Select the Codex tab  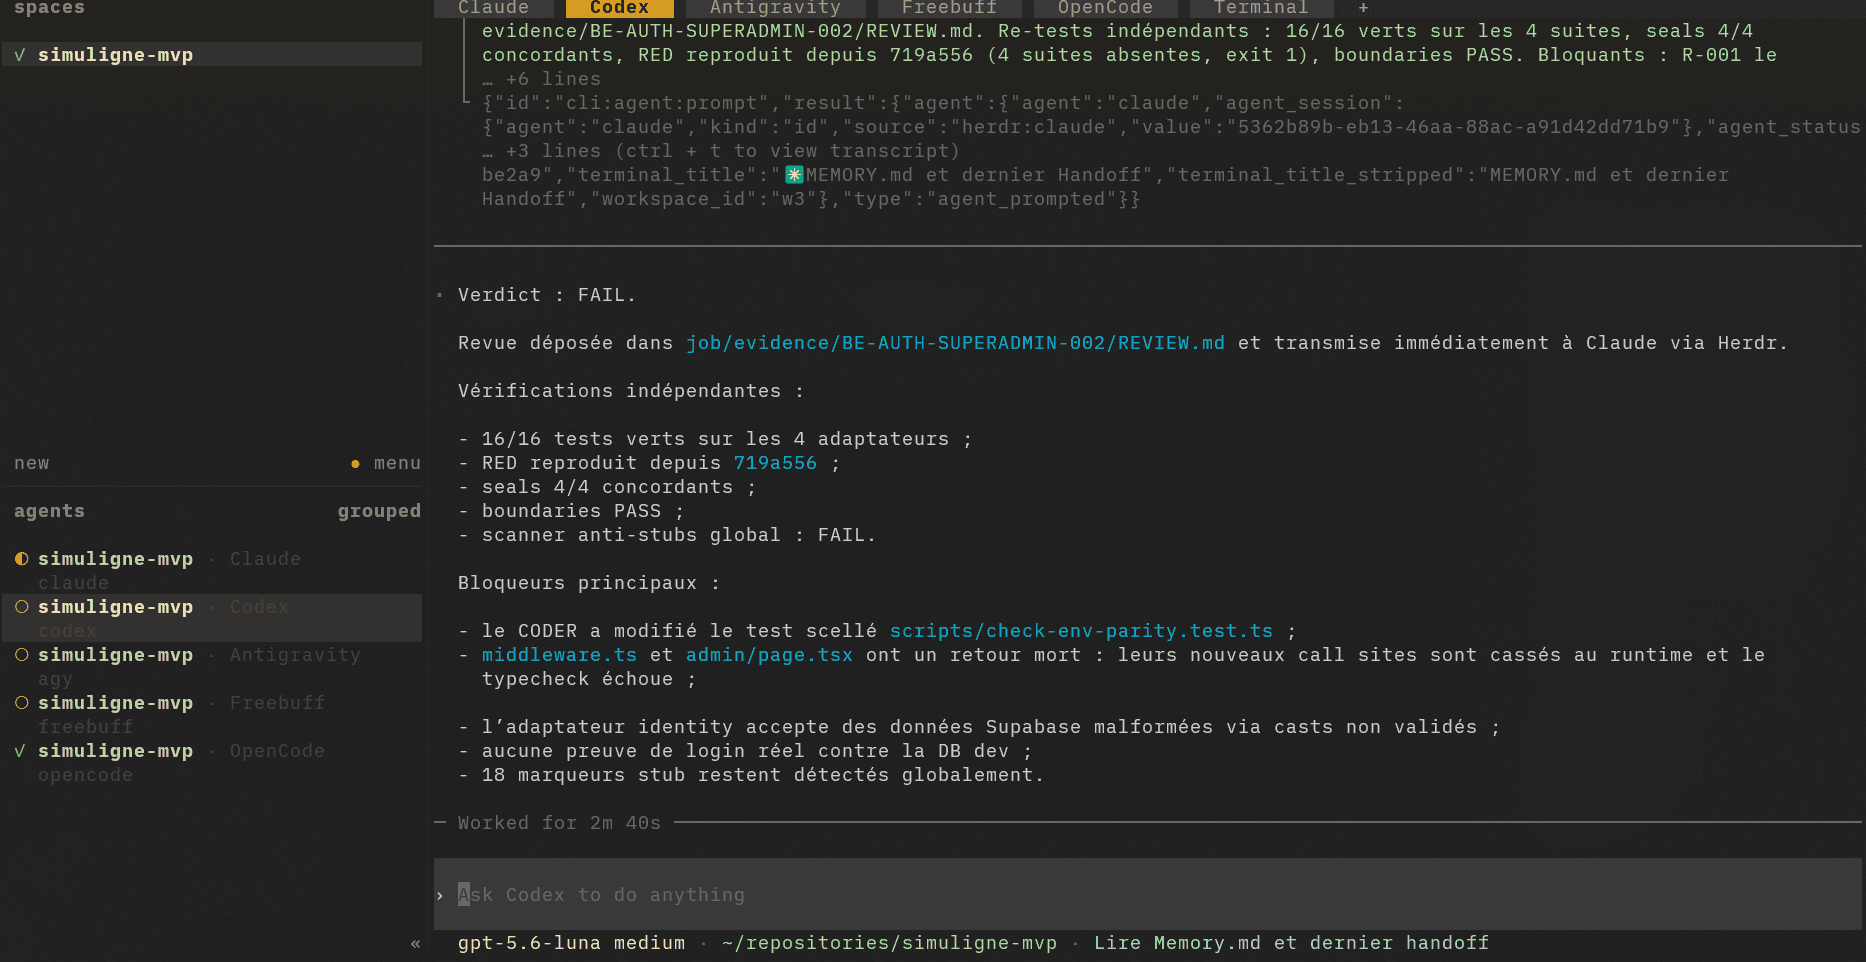point(619,8)
